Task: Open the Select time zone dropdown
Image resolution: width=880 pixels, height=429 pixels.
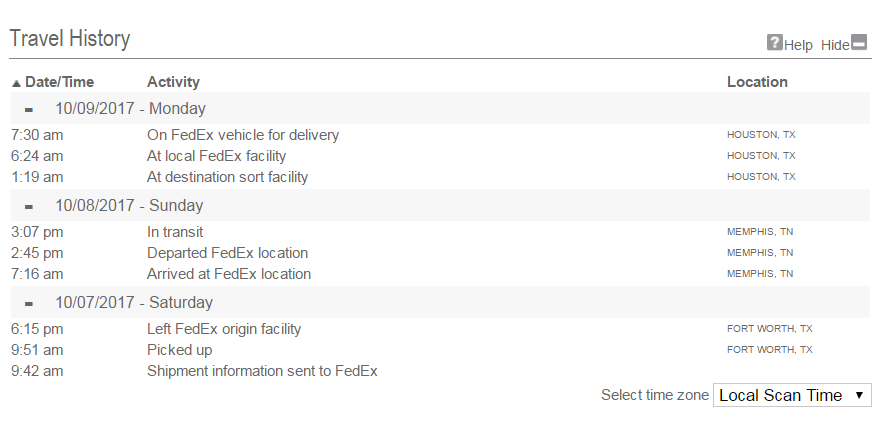Action: tap(792, 395)
